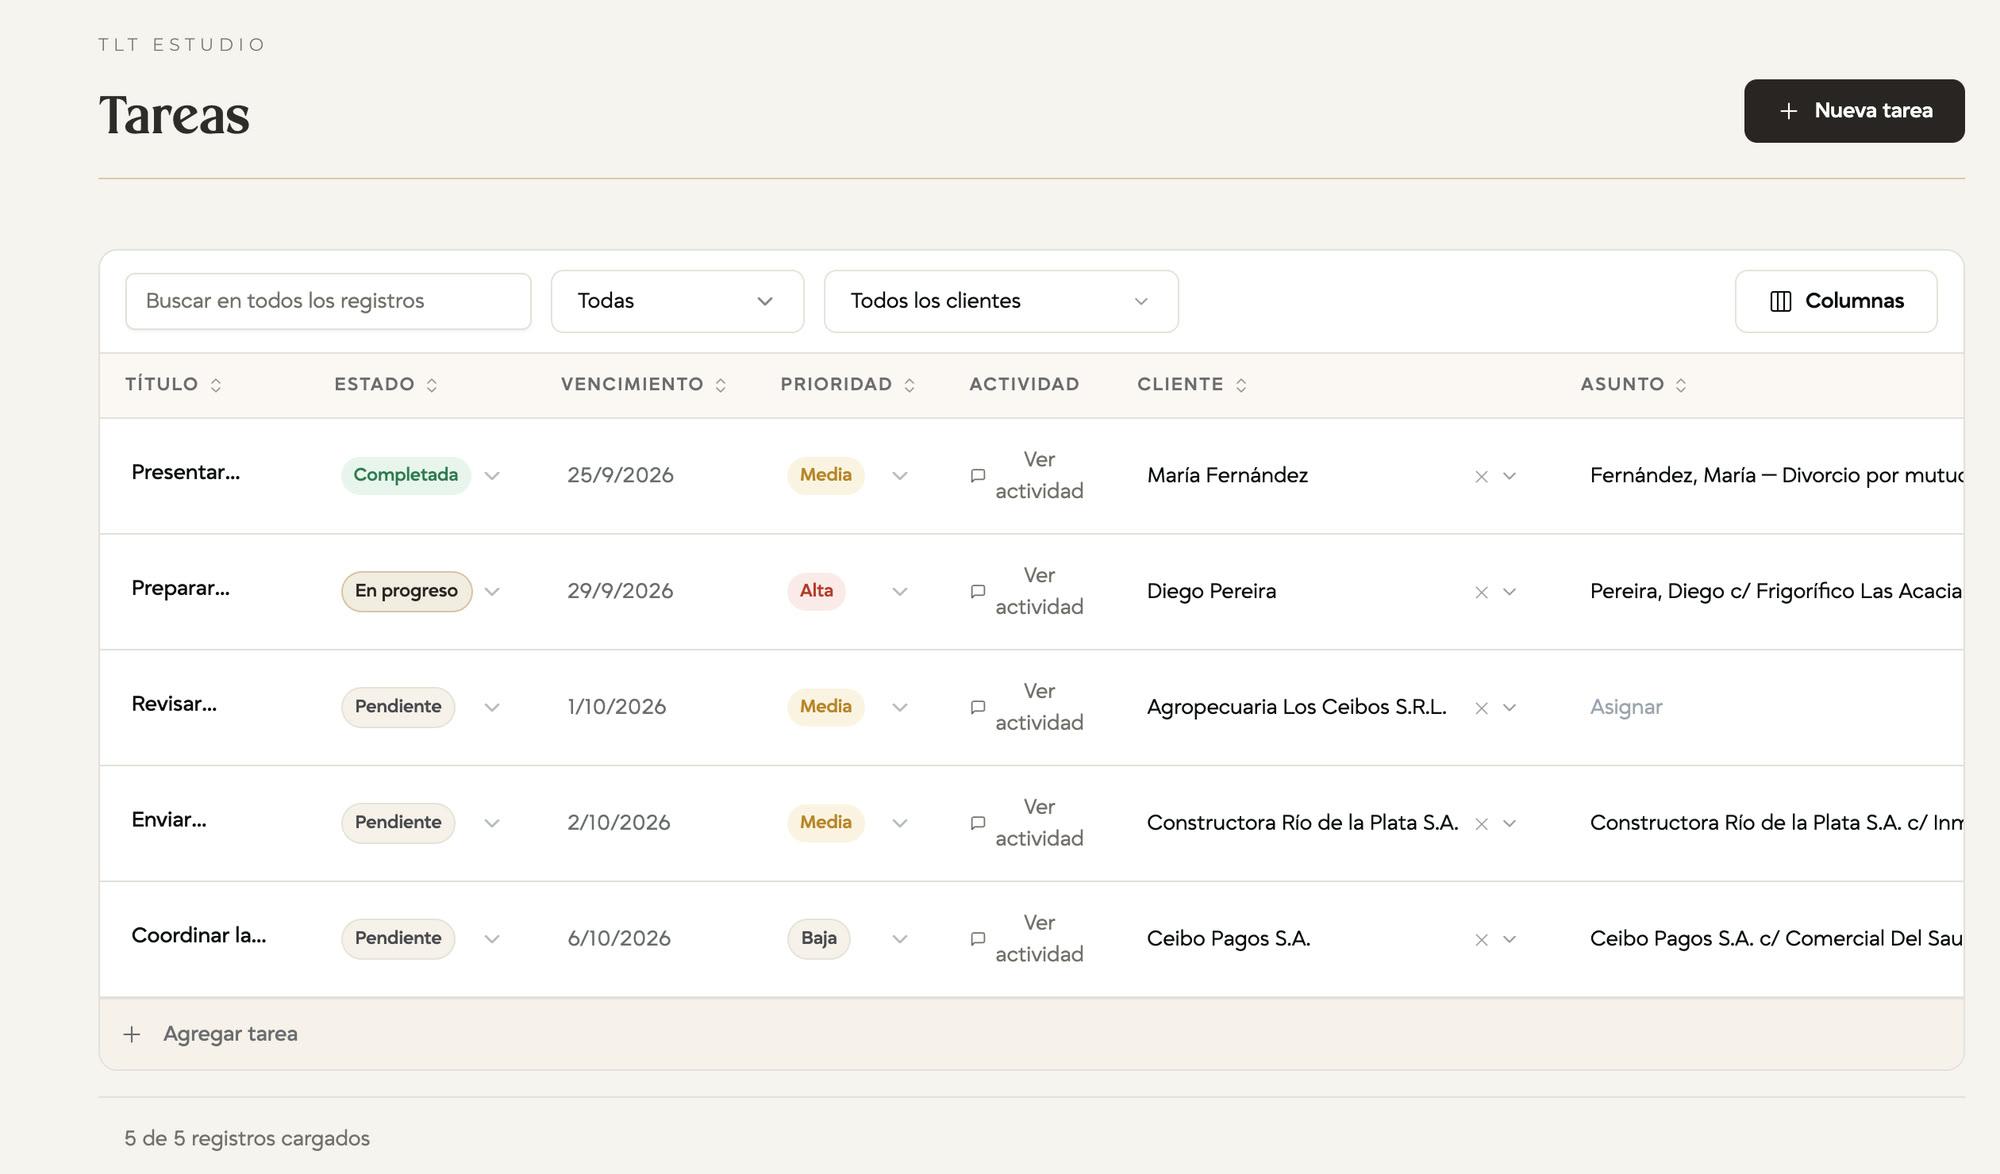
Task: Click the Nueva tarea button
Action: [1854, 111]
